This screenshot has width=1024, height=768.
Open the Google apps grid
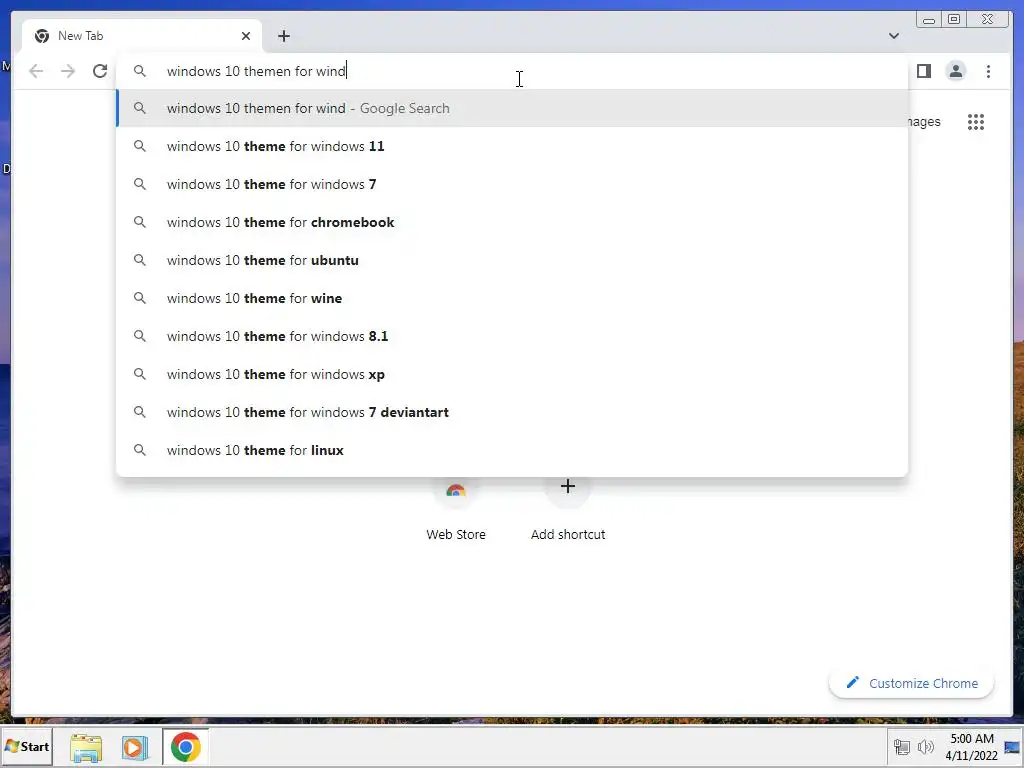tap(976, 122)
